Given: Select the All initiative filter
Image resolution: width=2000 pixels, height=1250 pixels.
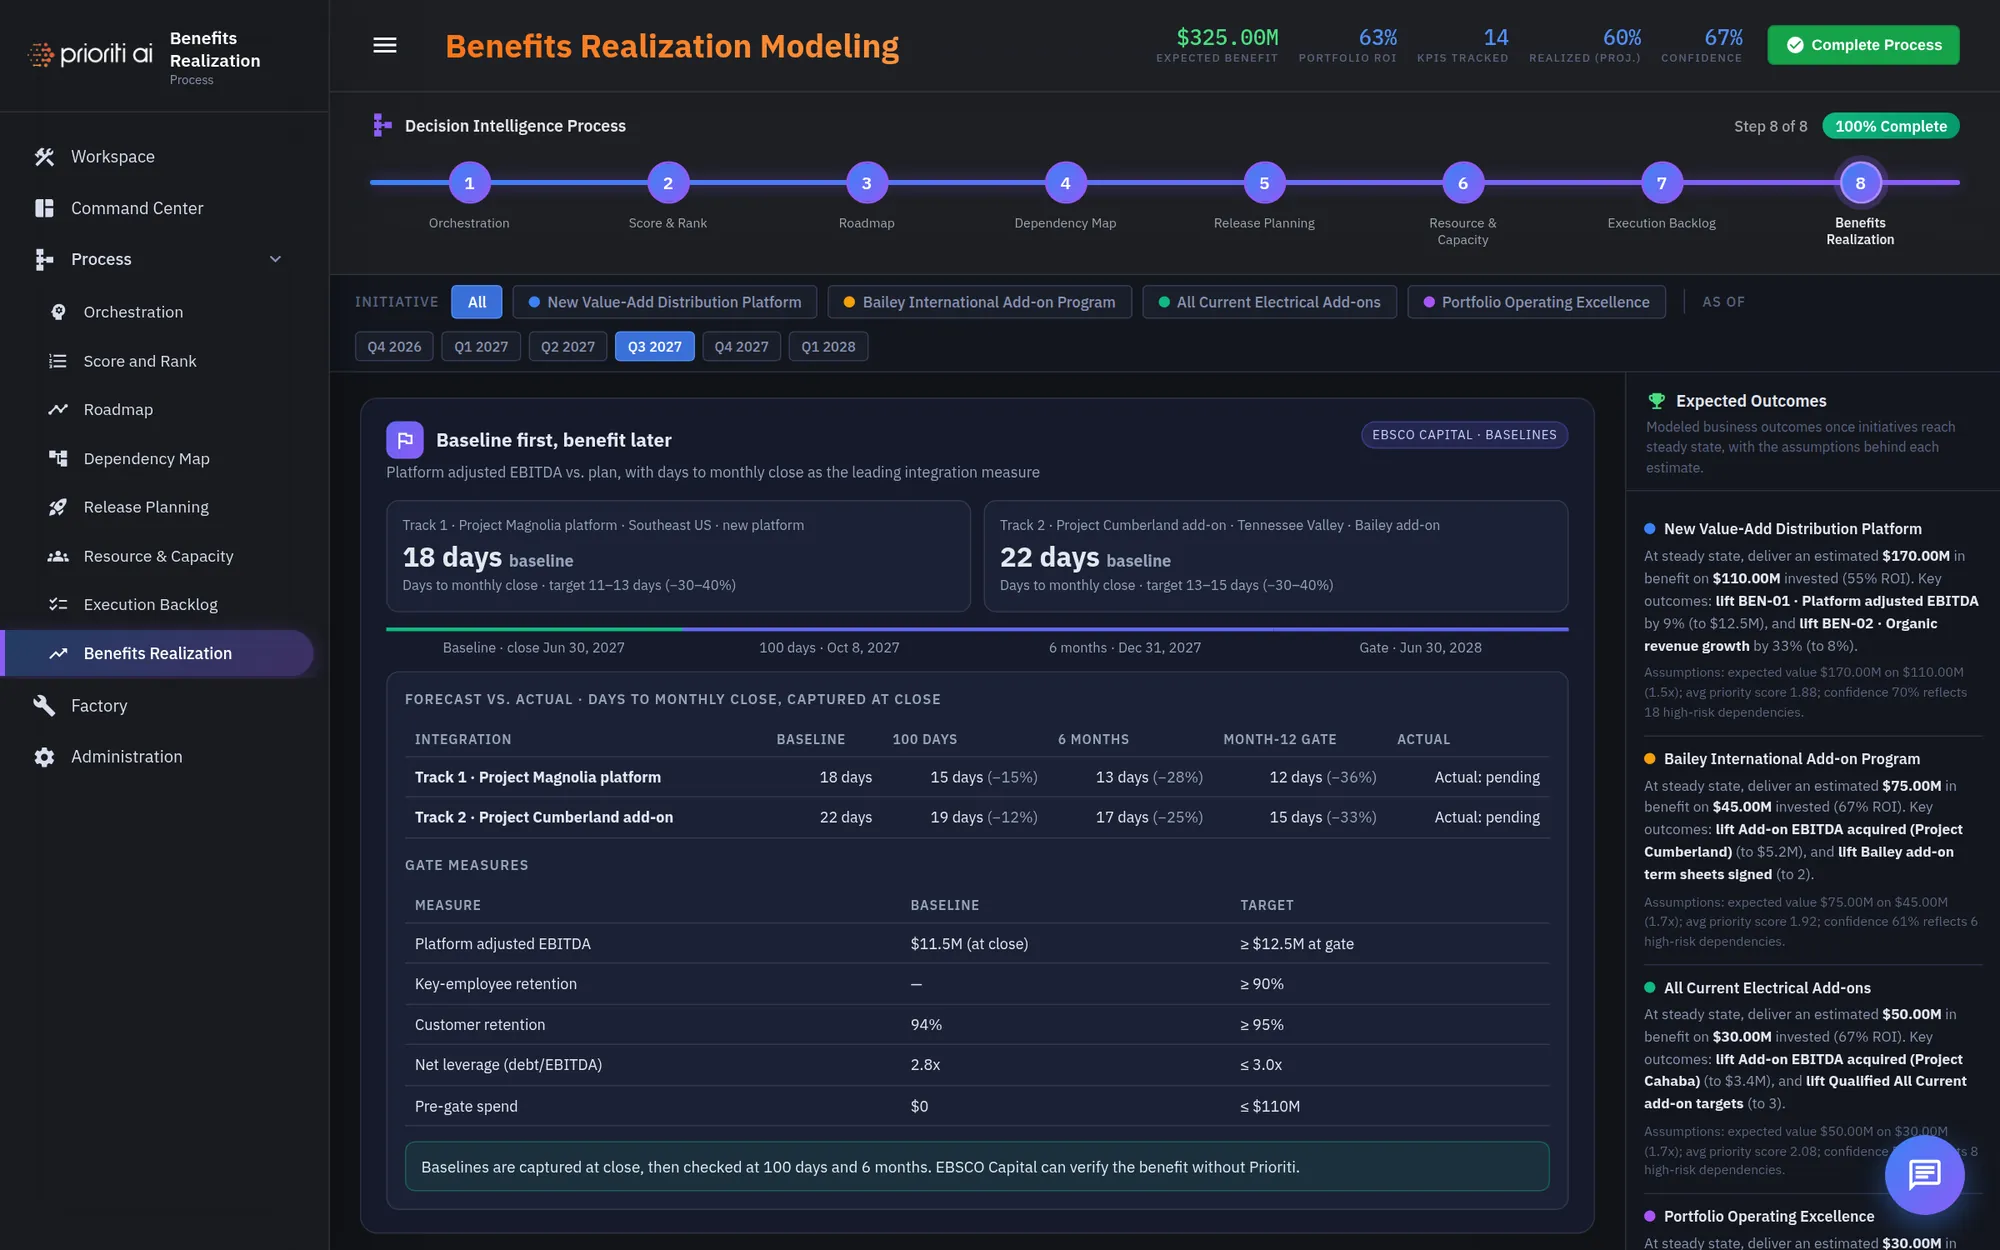Looking at the screenshot, I should point(477,302).
